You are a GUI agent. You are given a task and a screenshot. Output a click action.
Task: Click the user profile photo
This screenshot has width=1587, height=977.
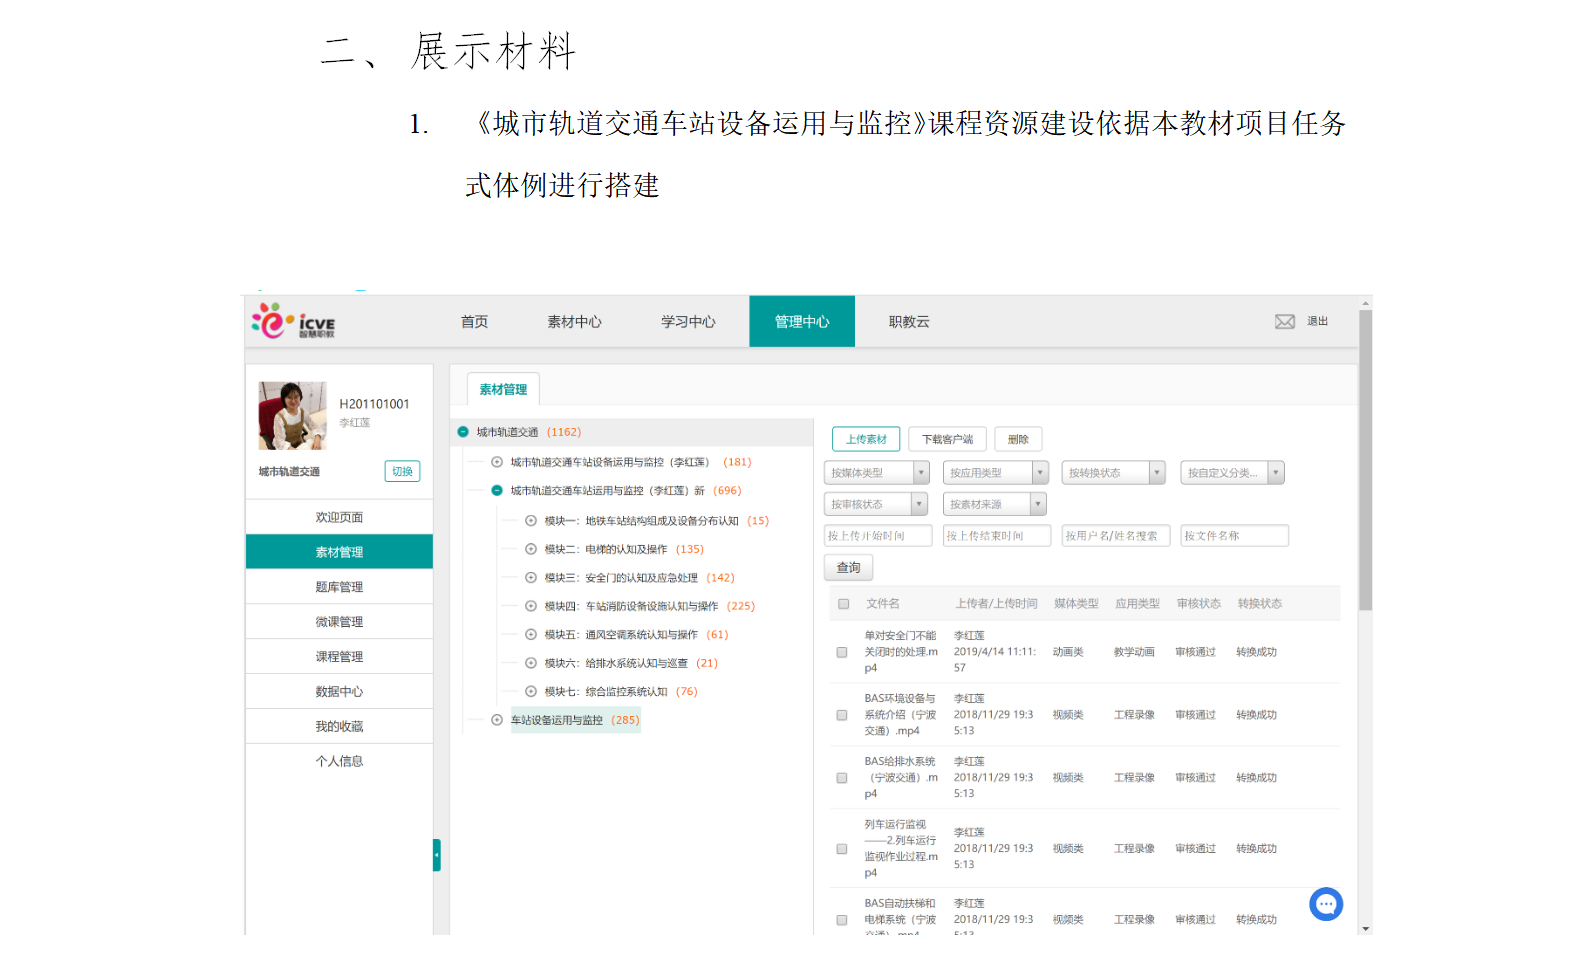[292, 415]
